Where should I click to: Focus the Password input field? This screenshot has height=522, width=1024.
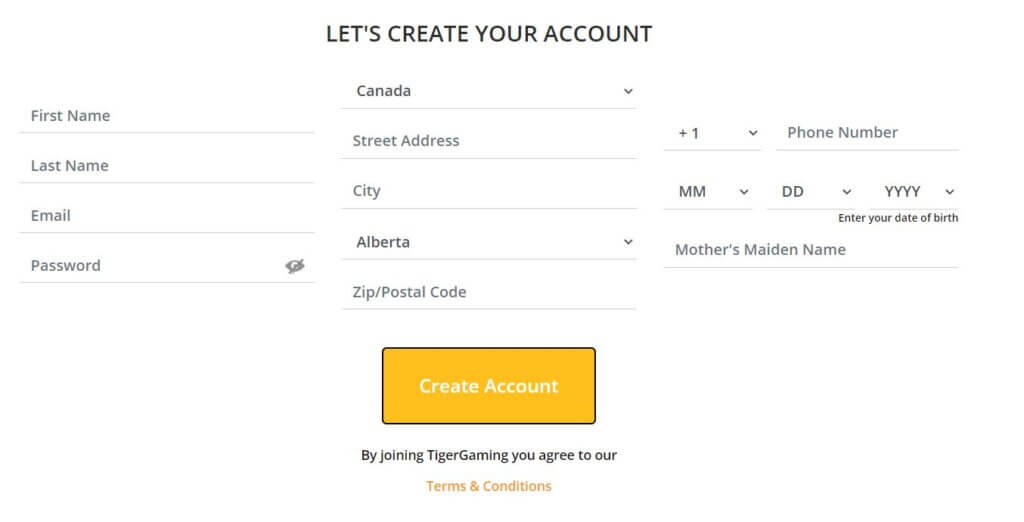pos(150,266)
